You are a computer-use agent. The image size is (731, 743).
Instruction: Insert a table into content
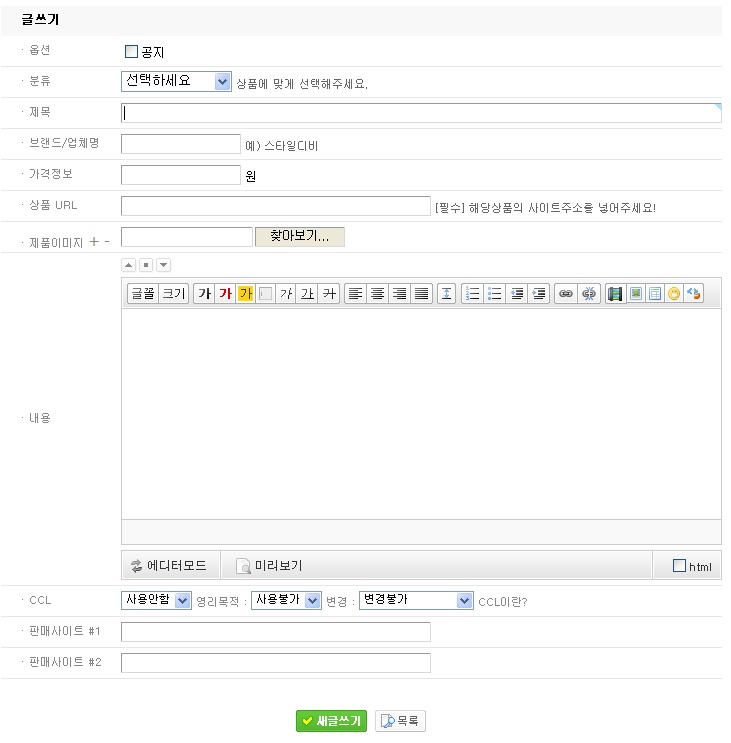[x=654, y=294]
